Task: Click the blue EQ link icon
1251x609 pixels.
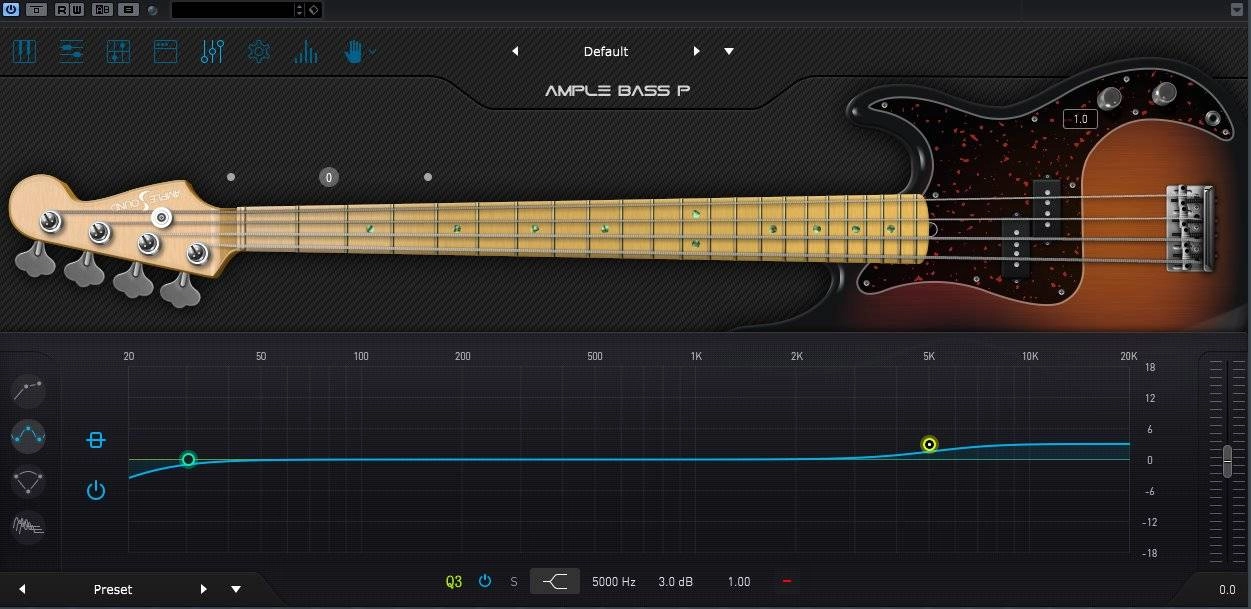Action: (96, 440)
